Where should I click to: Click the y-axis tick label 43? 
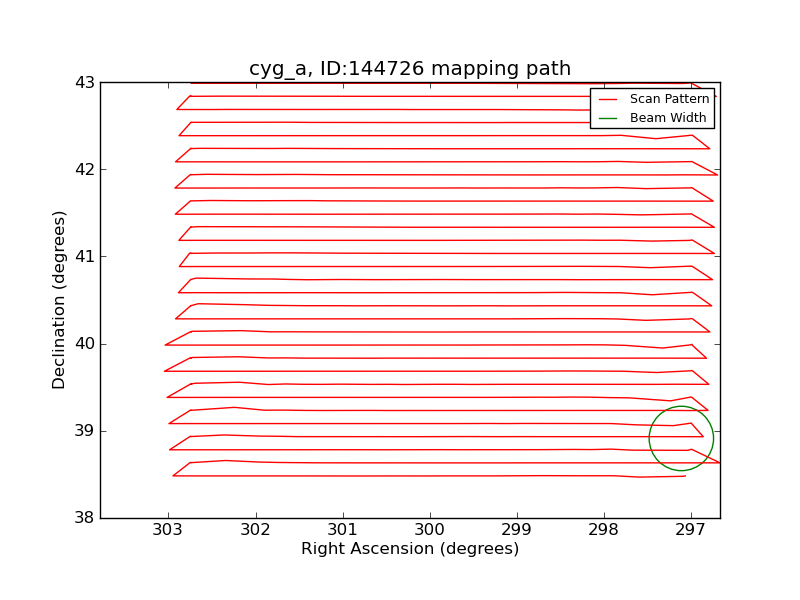click(x=84, y=83)
